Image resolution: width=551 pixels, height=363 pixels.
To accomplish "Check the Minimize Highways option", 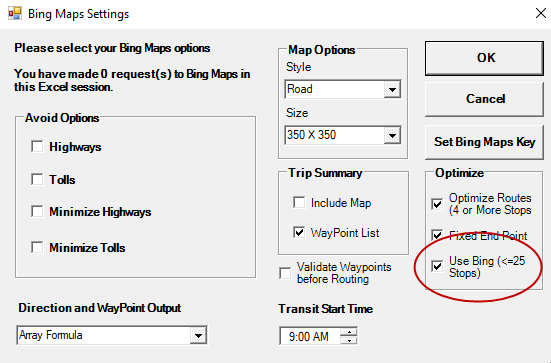I will [37, 212].
